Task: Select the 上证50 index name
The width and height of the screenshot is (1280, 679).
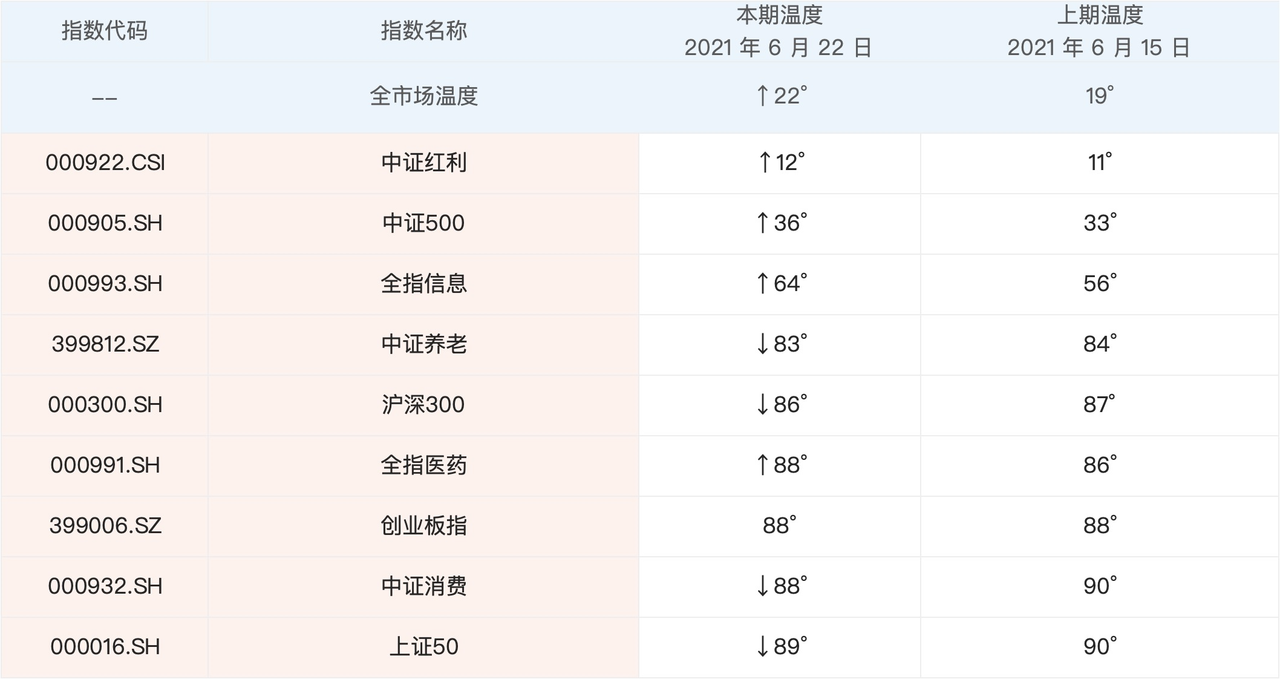Action: click(x=423, y=647)
